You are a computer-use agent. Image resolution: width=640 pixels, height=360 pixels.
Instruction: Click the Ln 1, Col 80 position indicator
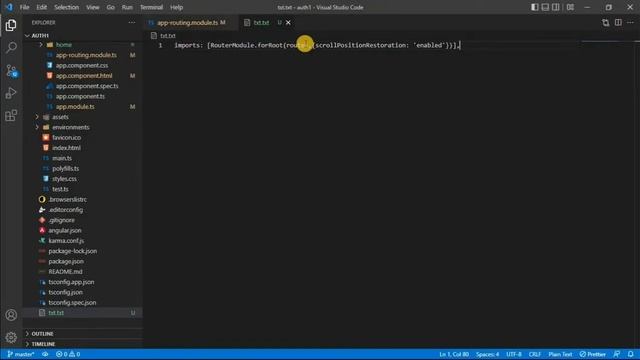454,354
